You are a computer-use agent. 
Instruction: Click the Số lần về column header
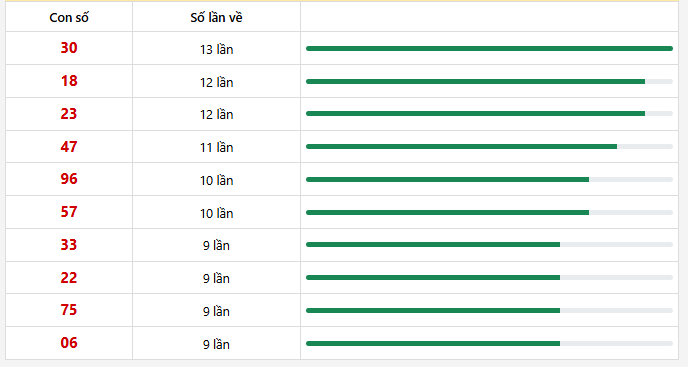[216, 18]
